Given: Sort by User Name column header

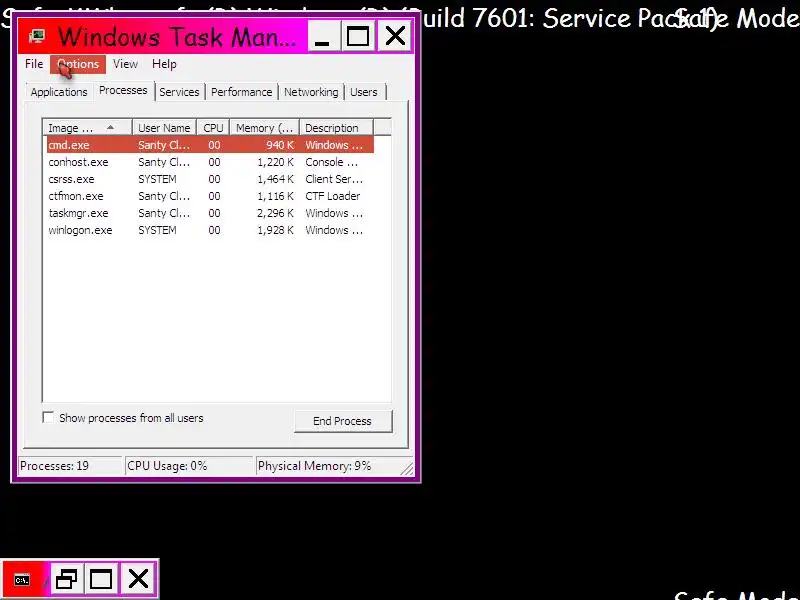Looking at the screenshot, I should point(164,128).
